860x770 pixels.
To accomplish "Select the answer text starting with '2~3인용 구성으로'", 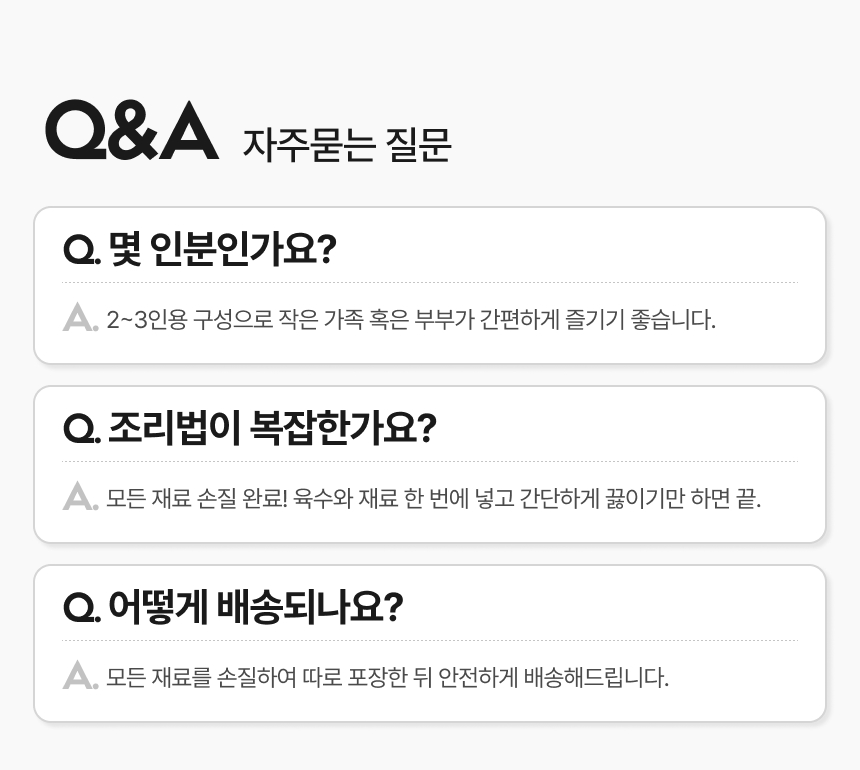I will pos(411,320).
